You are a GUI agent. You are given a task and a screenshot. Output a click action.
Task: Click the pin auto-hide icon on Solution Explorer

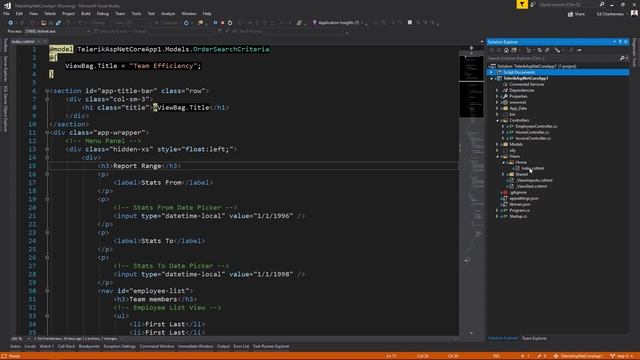(620, 42)
